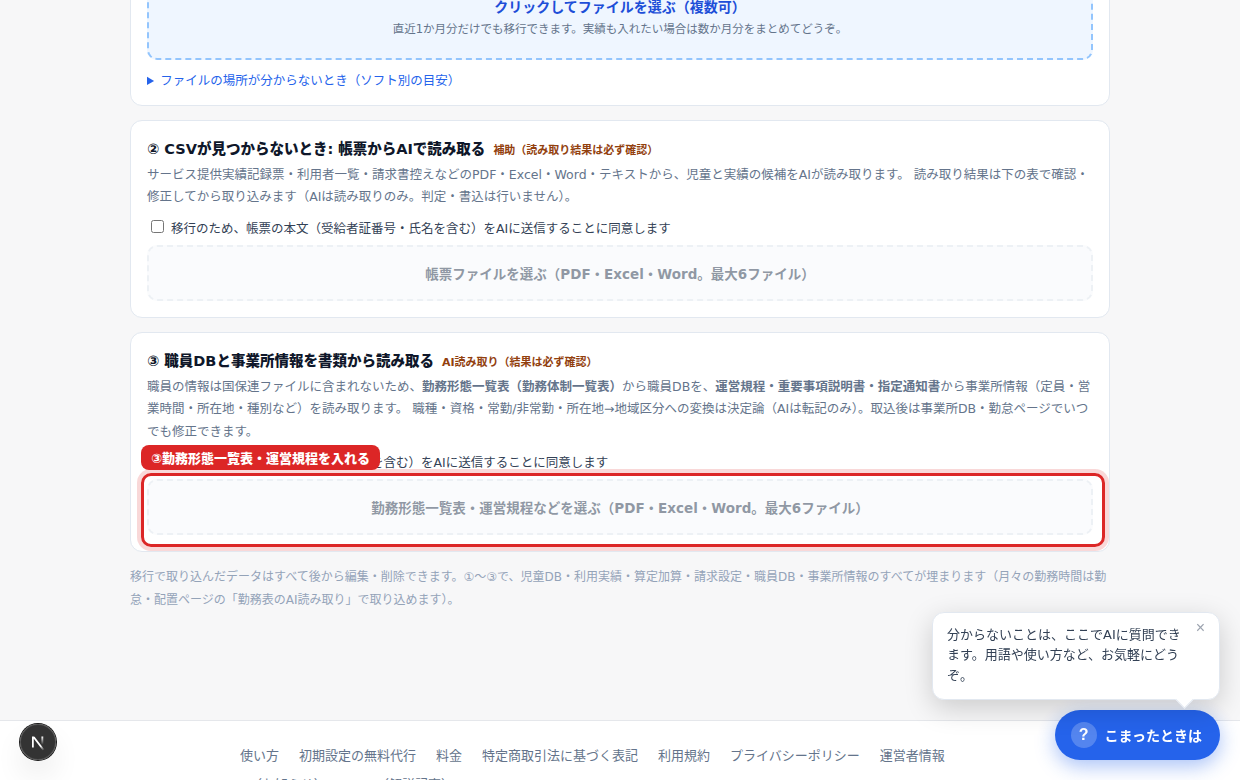Open the こまったときは help chat button
Screen dimensions: 1240x780
pos(1137,735)
